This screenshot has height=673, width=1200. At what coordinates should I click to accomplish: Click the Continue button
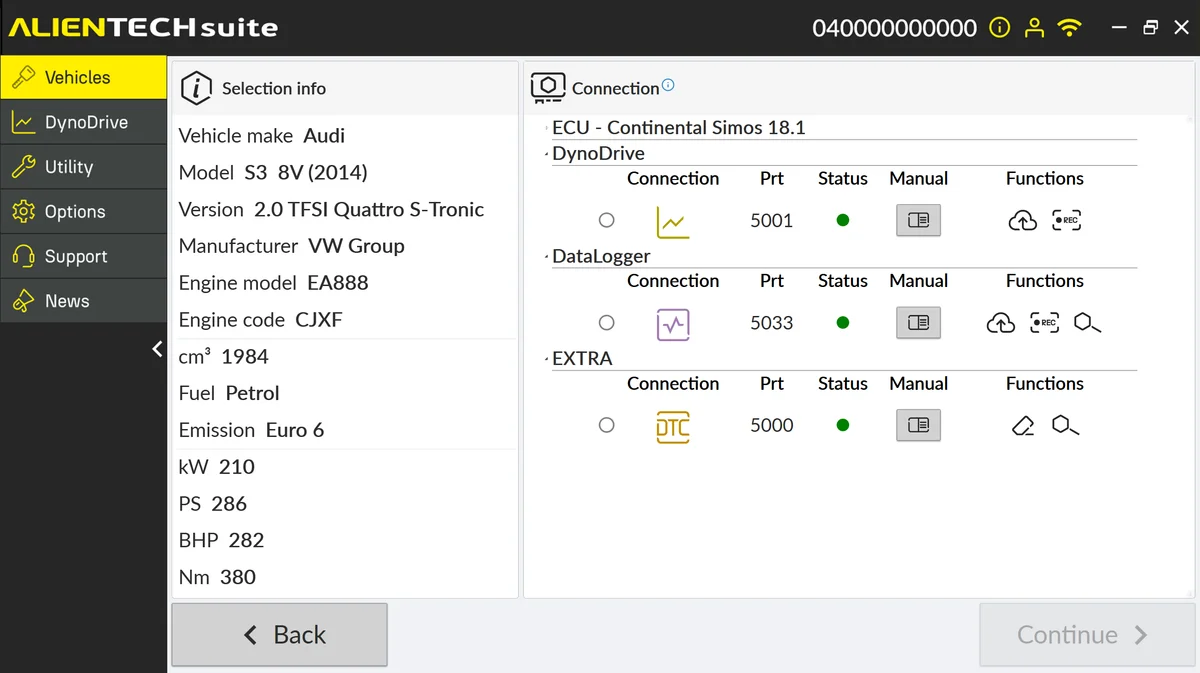[1087, 635]
